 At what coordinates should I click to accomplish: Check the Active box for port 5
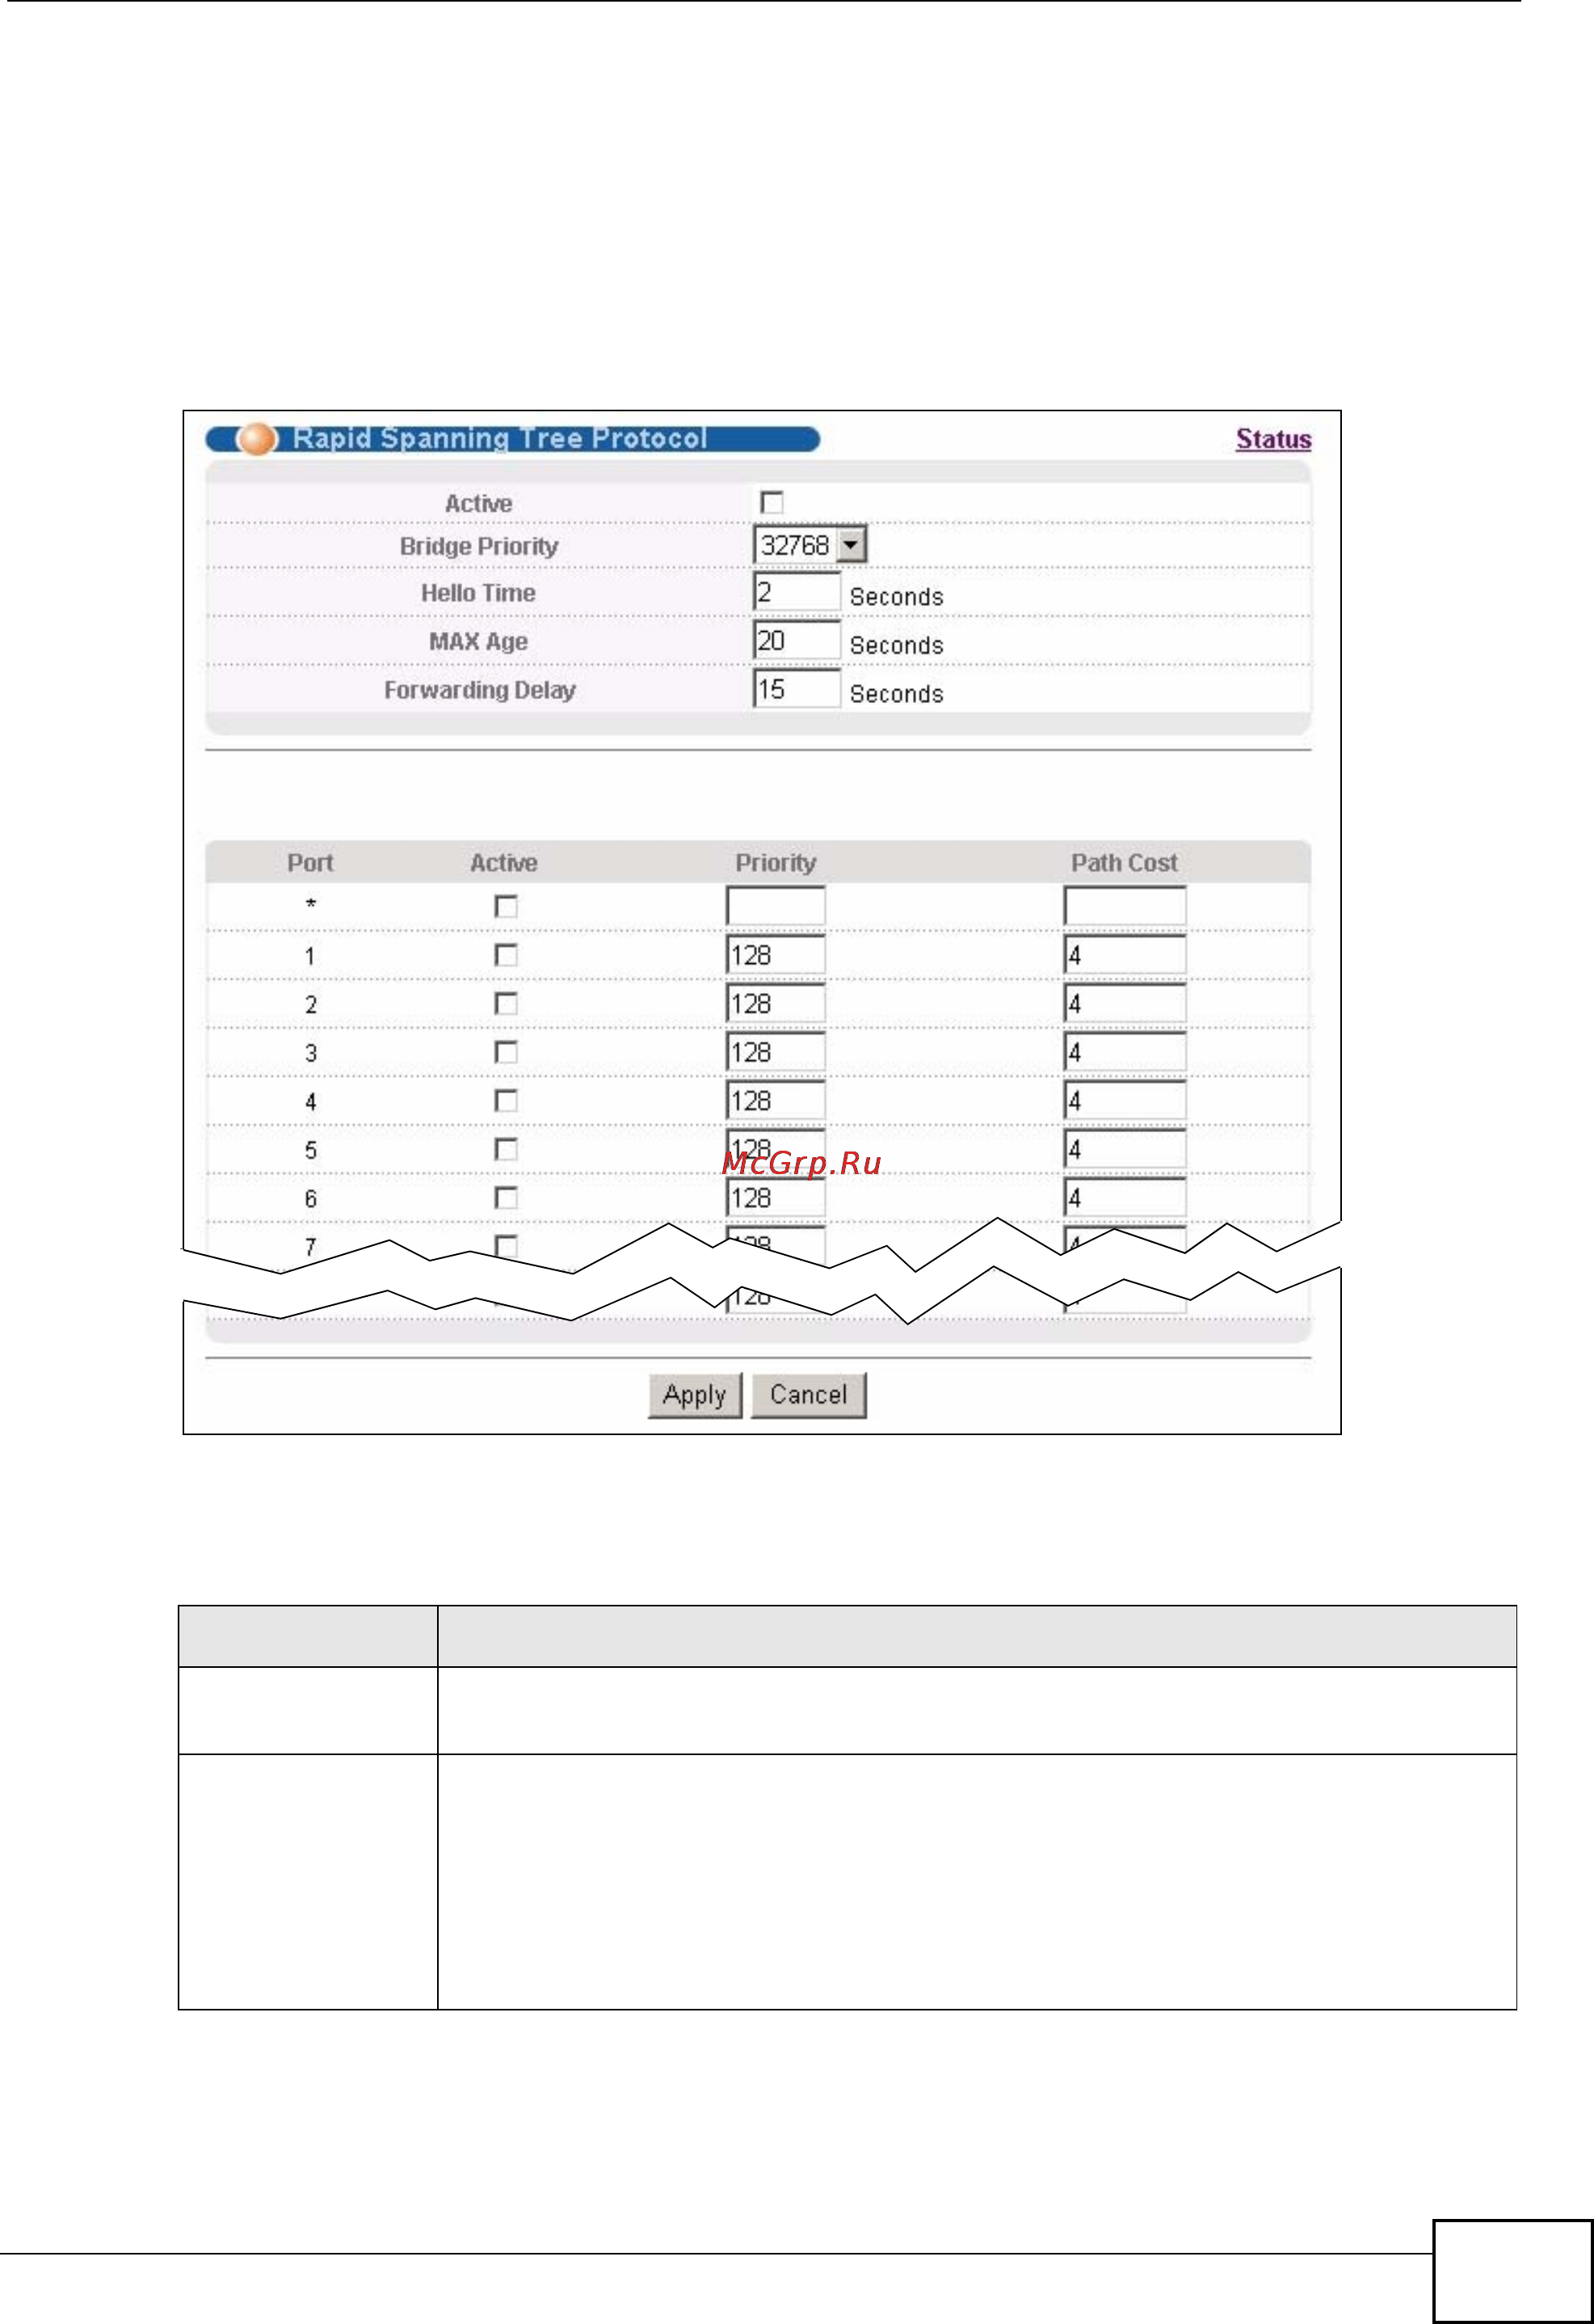click(506, 1149)
